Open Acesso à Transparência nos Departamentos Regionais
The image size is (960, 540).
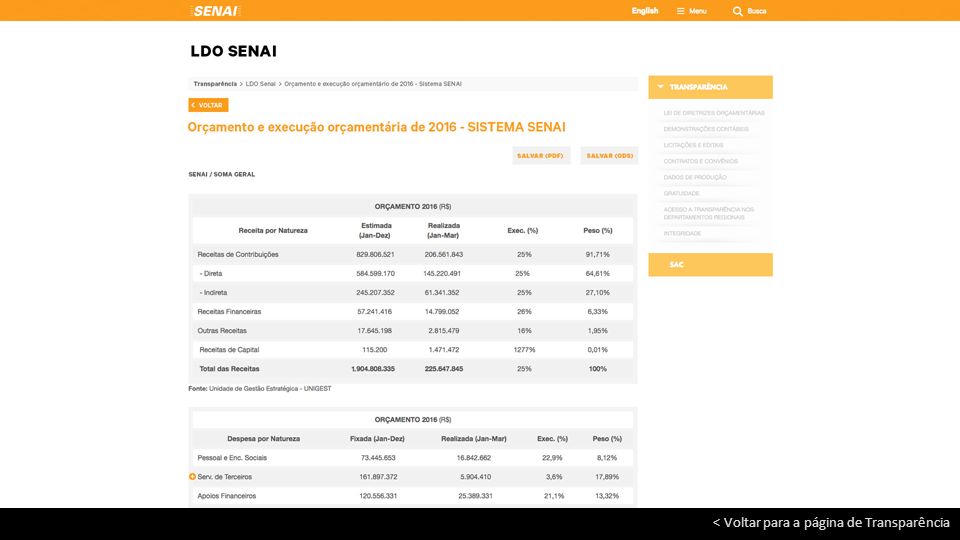coord(708,213)
